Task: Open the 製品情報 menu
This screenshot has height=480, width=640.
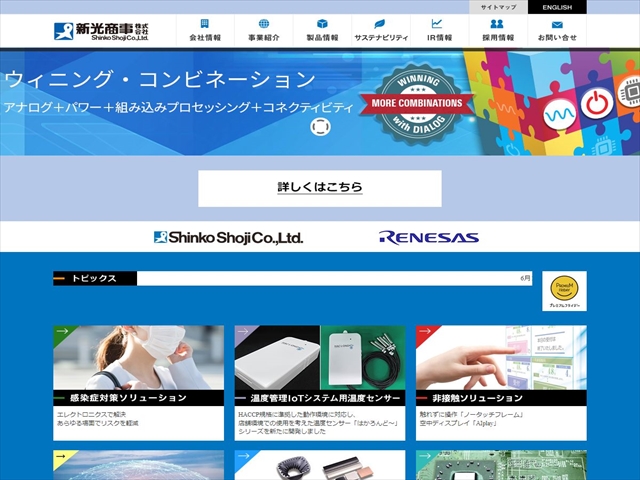Action: pos(322,31)
